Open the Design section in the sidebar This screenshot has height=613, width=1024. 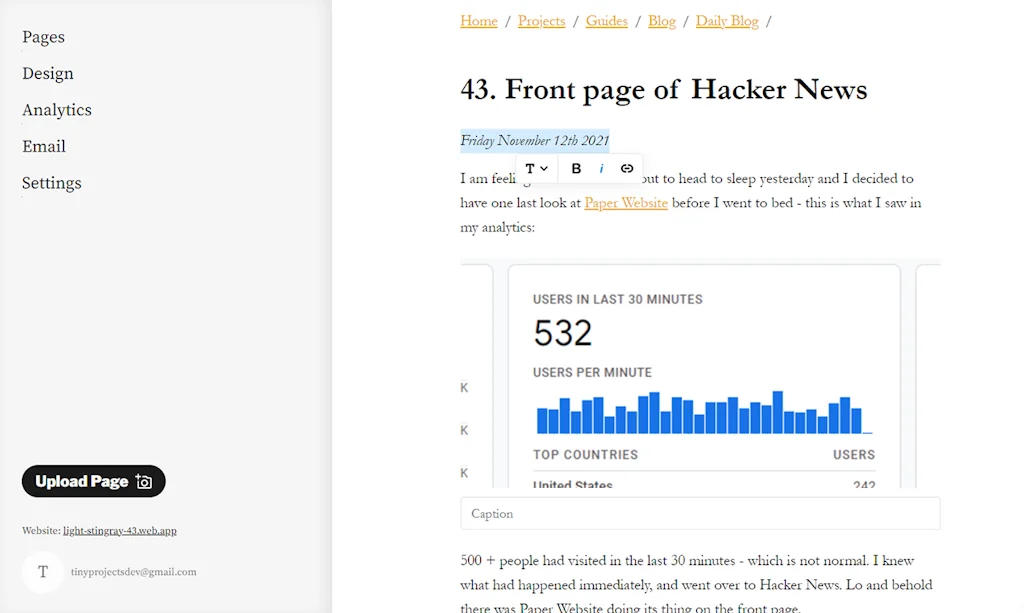click(x=47, y=73)
